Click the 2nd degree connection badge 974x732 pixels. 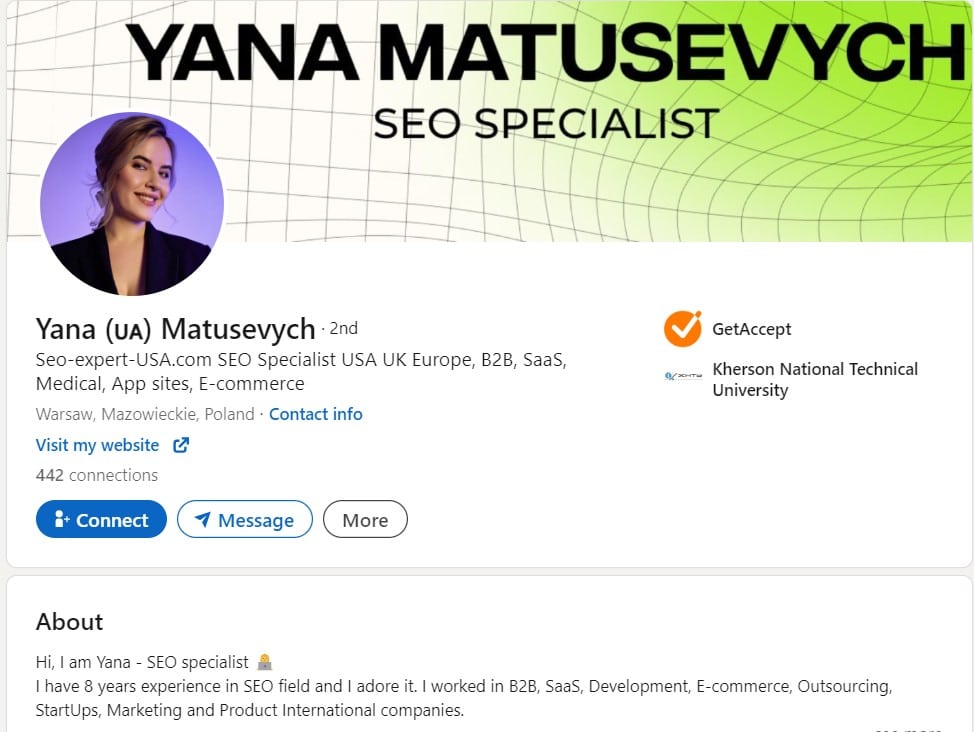click(343, 328)
